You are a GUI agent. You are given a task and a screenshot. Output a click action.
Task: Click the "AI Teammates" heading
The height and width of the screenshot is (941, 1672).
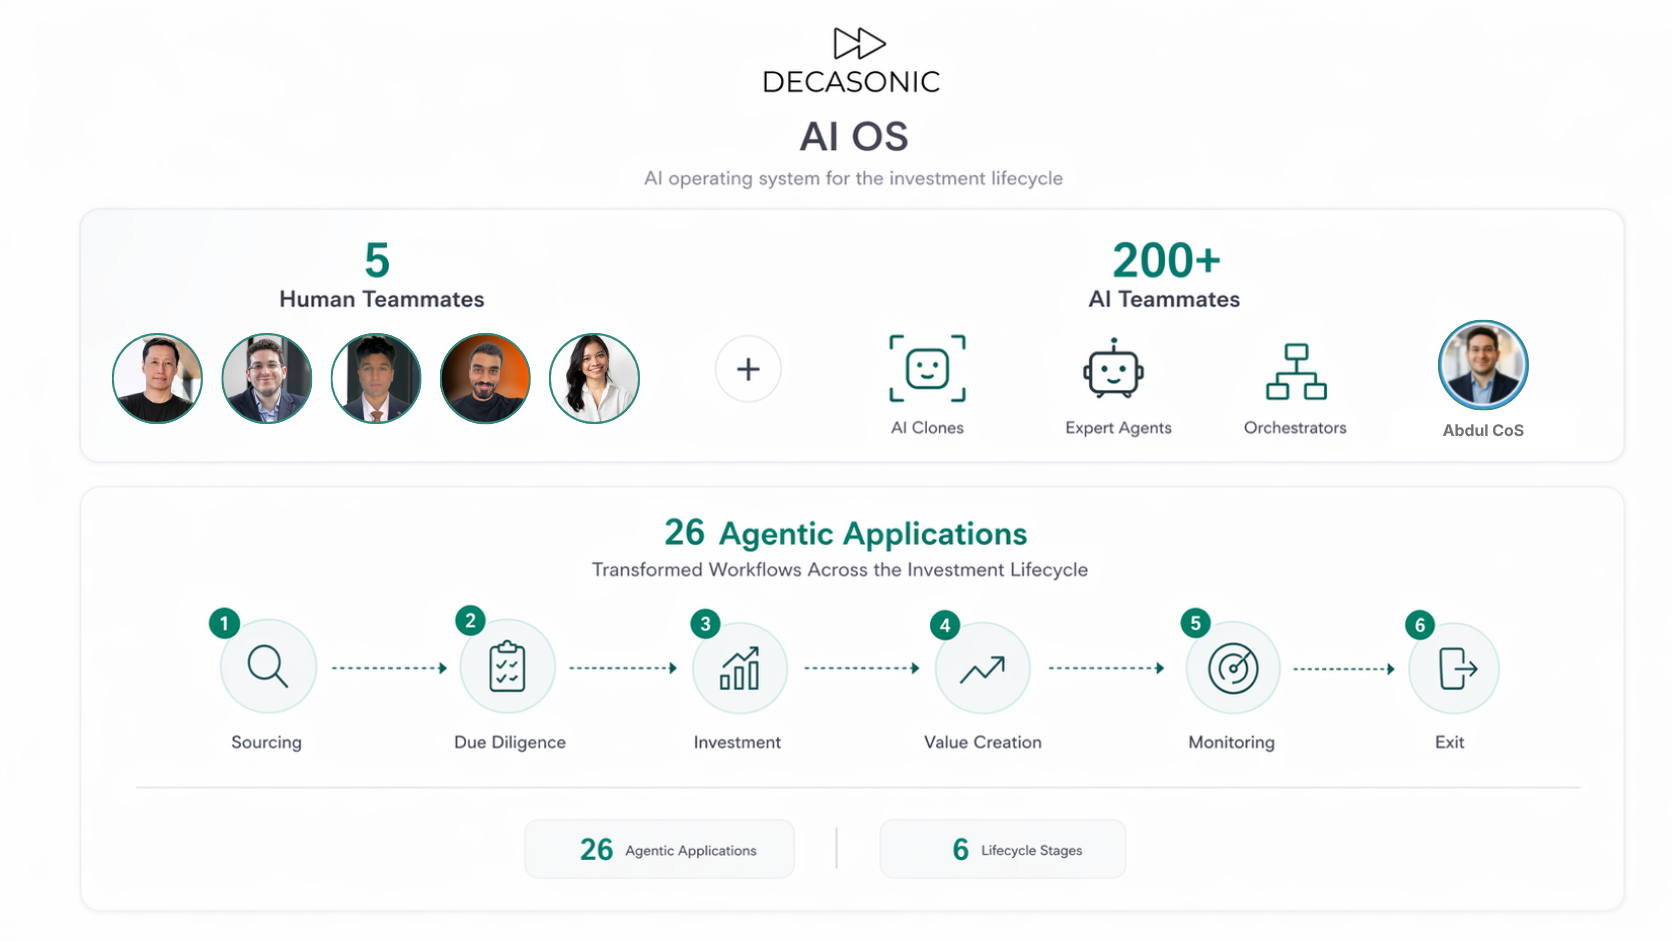point(1164,299)
